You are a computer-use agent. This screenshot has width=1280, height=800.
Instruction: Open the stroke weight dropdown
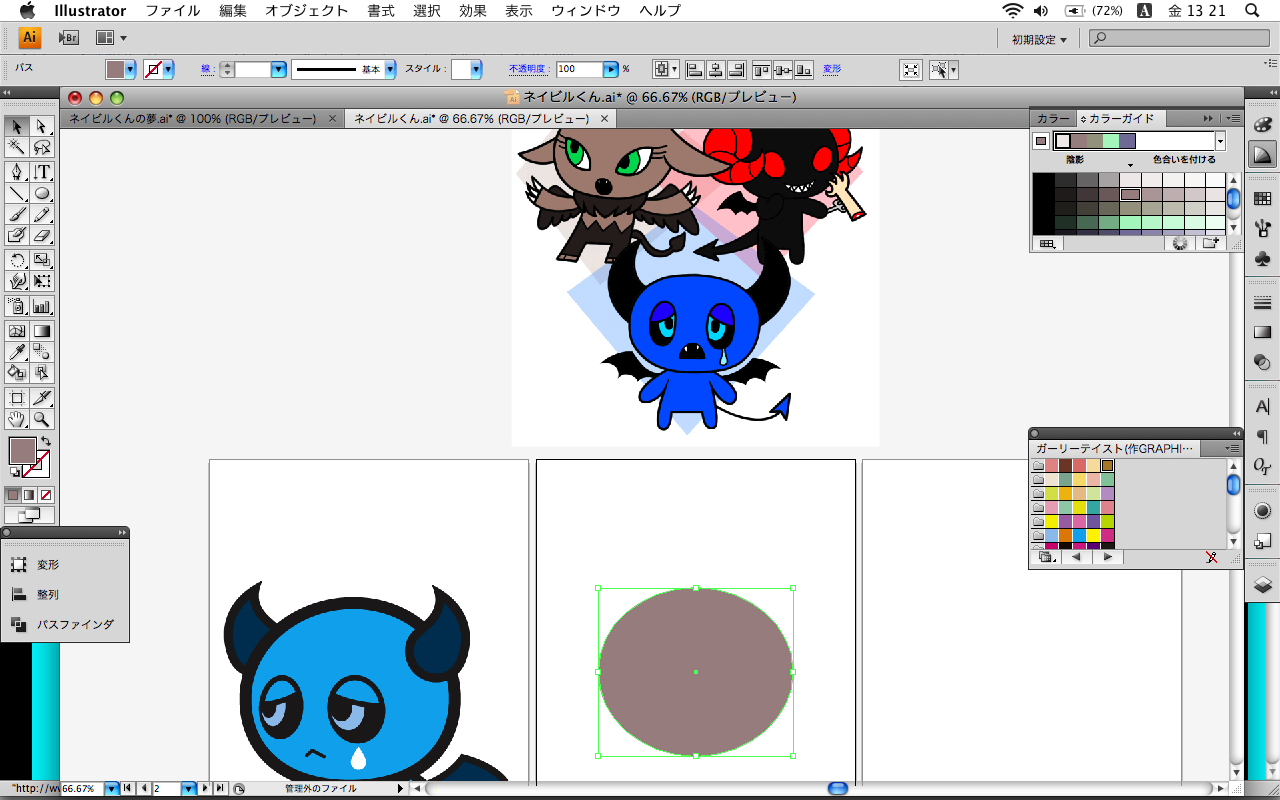click(x=279, y=70)
